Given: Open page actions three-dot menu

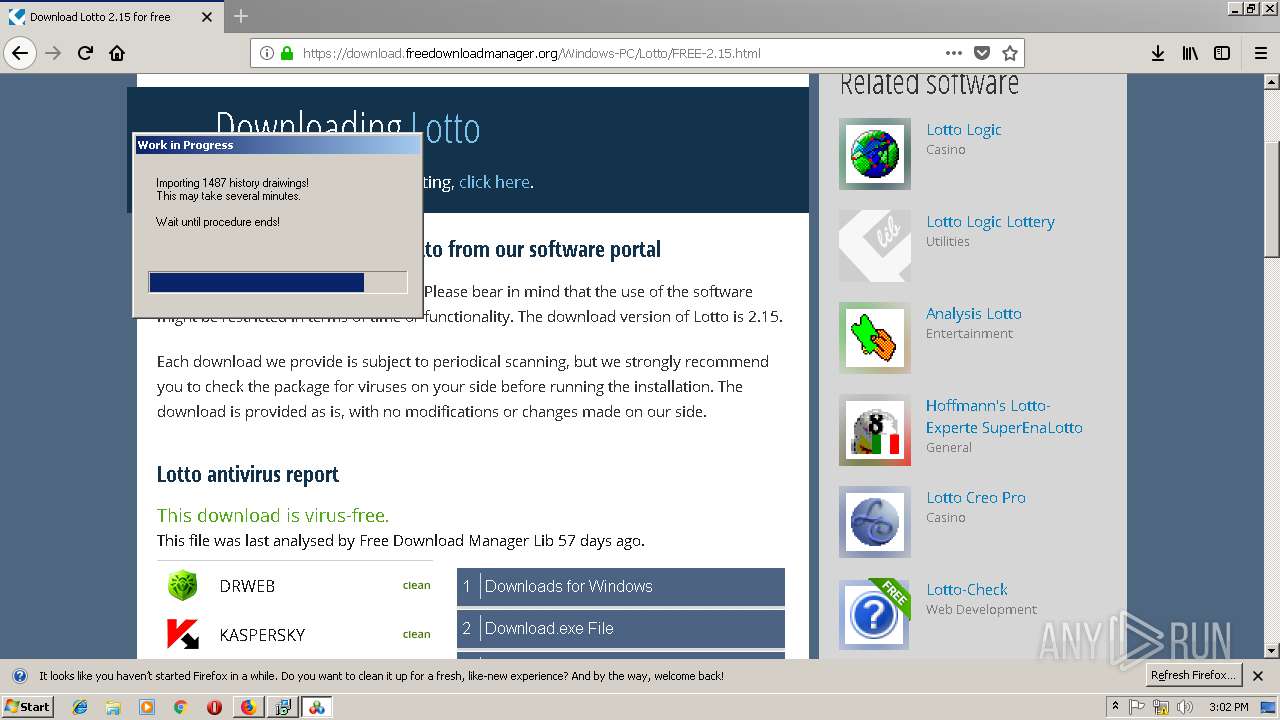Looking at the screenshot, I should tap(954, 53).
